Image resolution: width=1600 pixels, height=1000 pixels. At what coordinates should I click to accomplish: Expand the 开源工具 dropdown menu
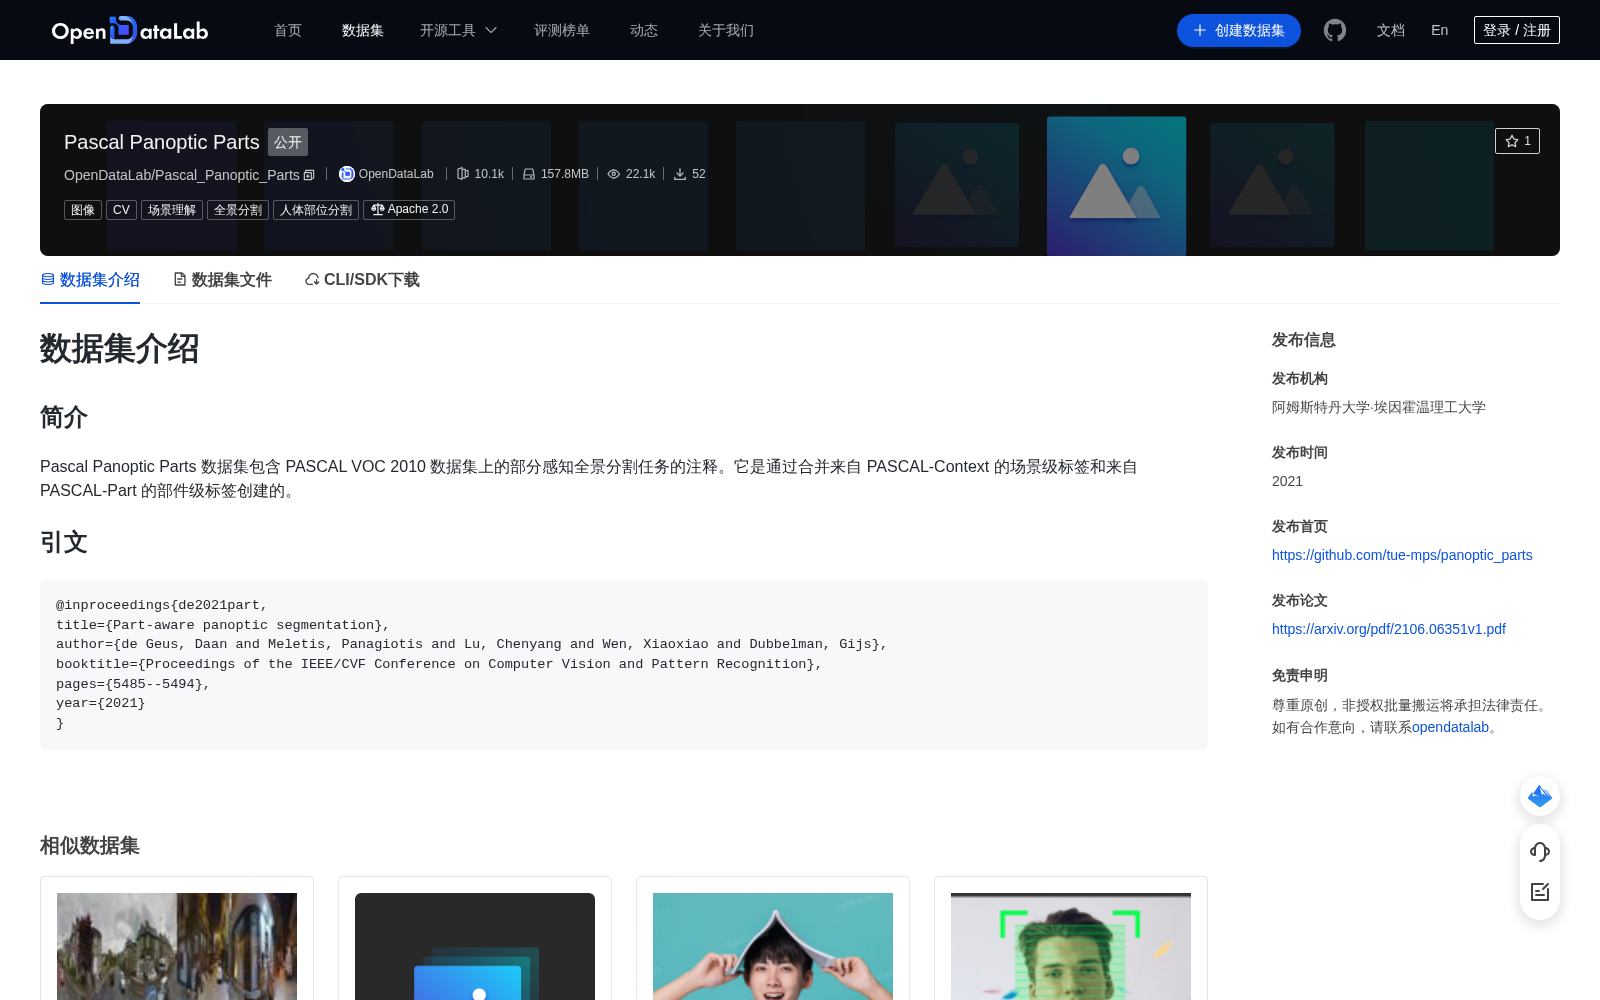(x=458, y=30)
